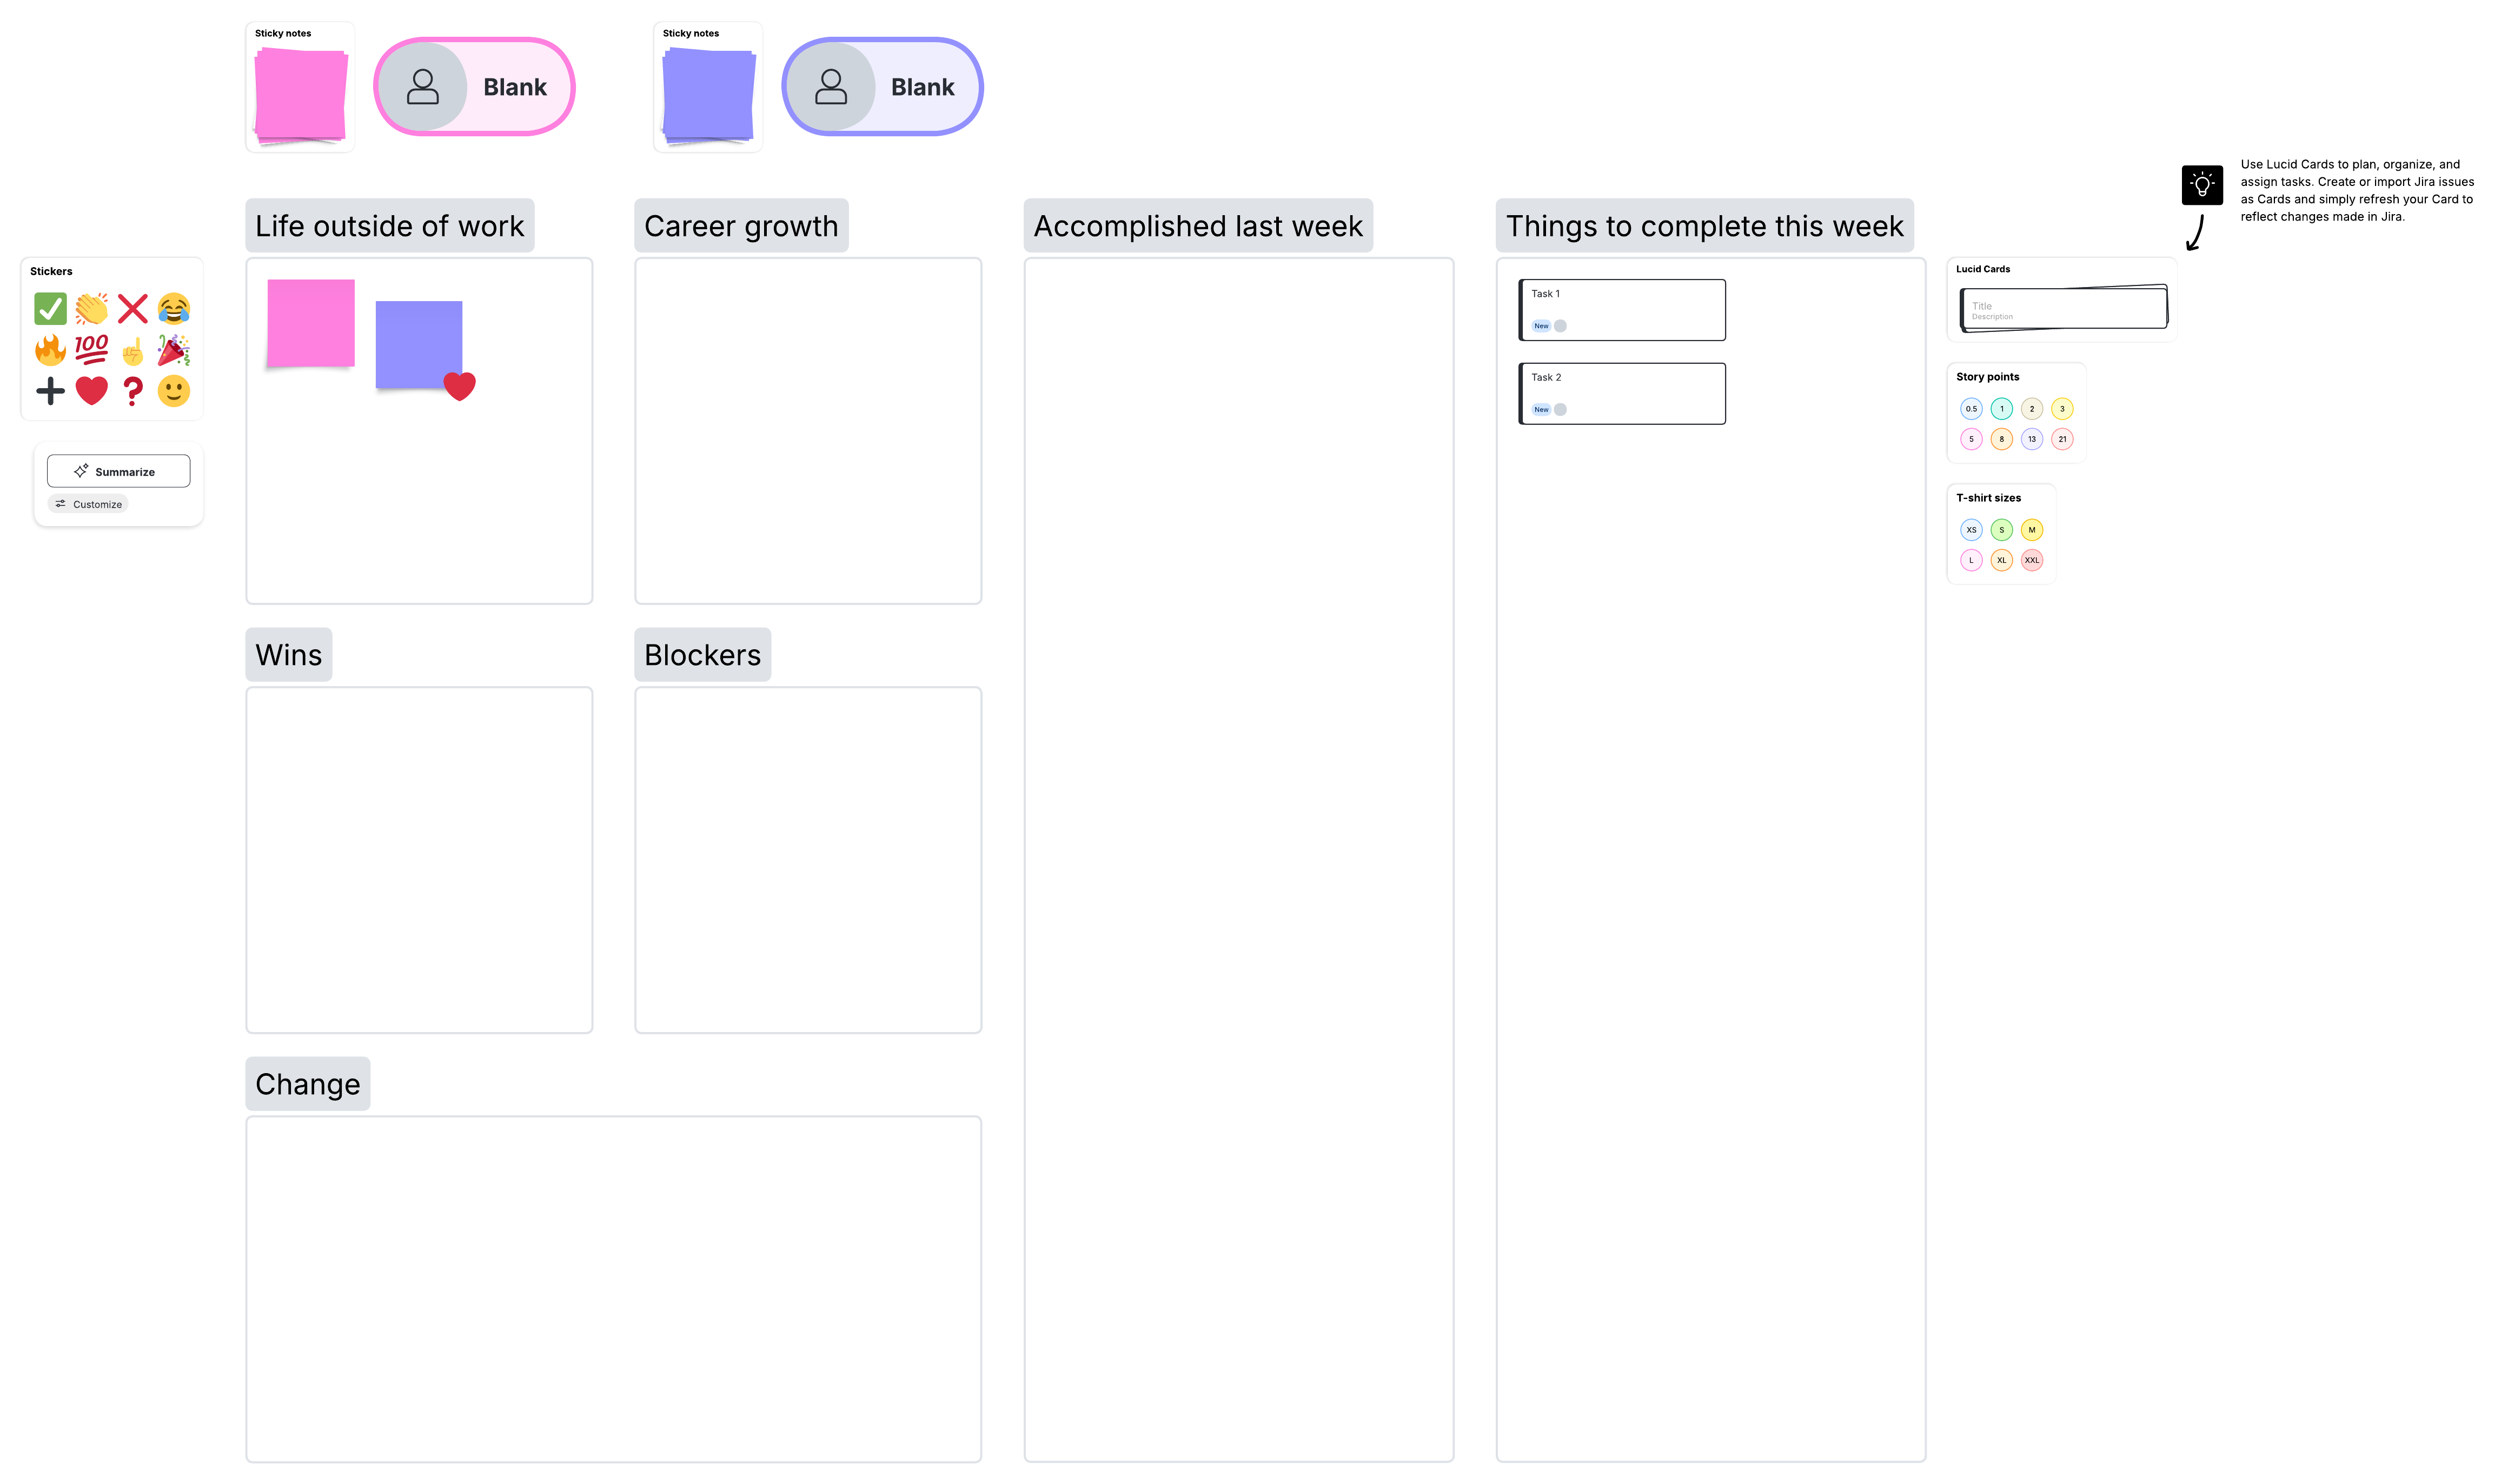The height and width of the screenshot is (1484, 2501).
Task: Open the New status dropdown on Task 2
Action: click(1541, 409)
